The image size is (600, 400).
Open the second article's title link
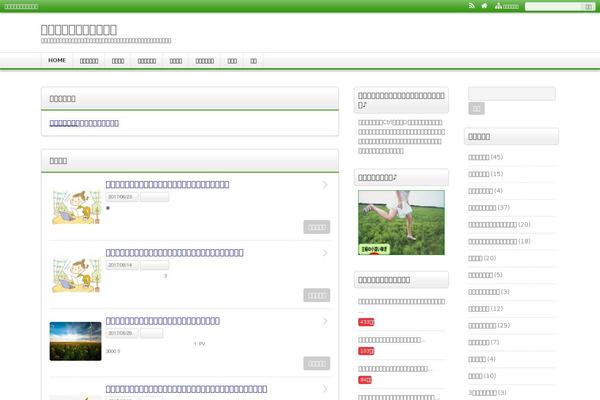click(174, 253)
